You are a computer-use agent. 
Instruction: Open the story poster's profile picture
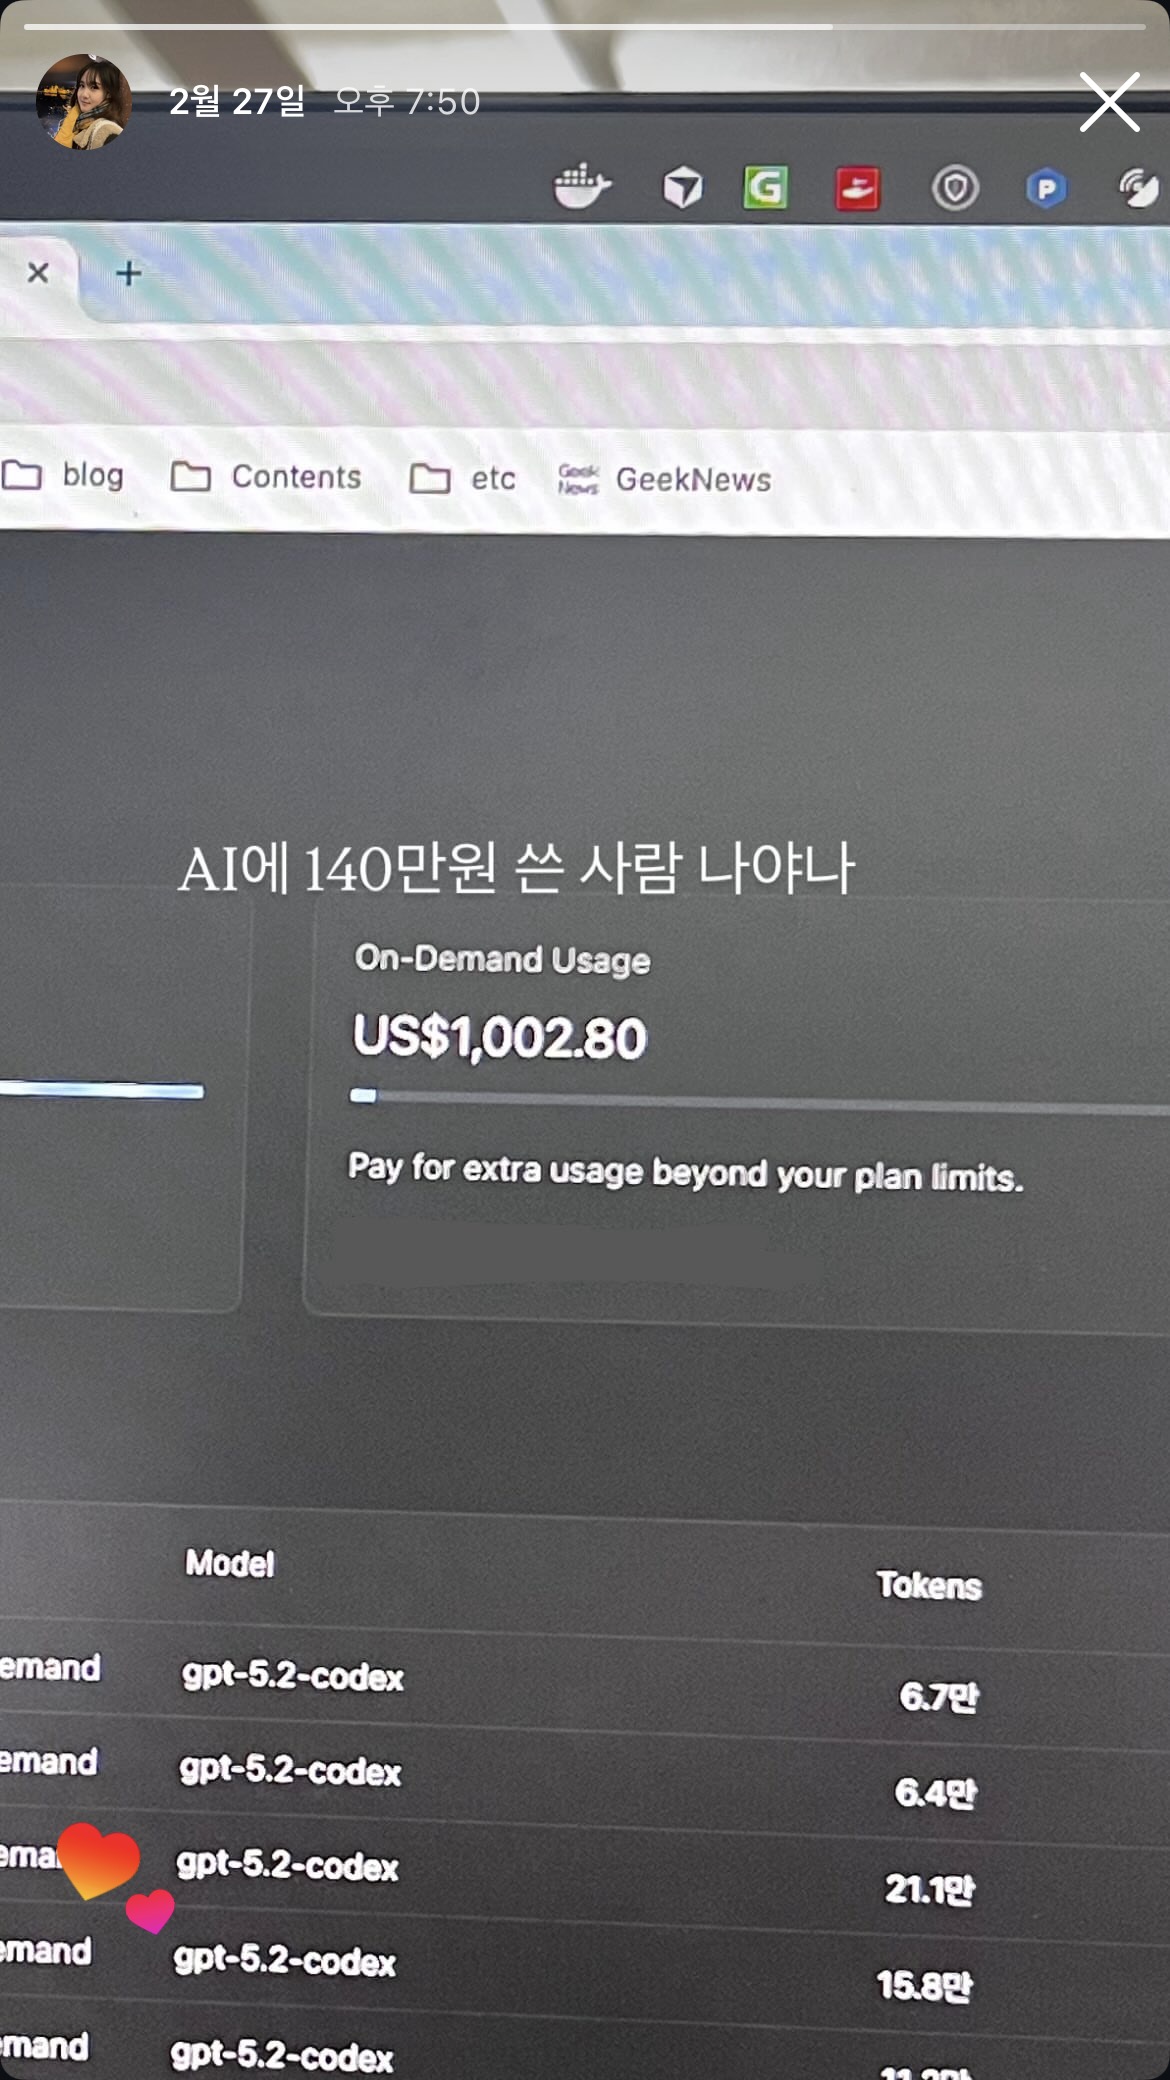(84, 101)
